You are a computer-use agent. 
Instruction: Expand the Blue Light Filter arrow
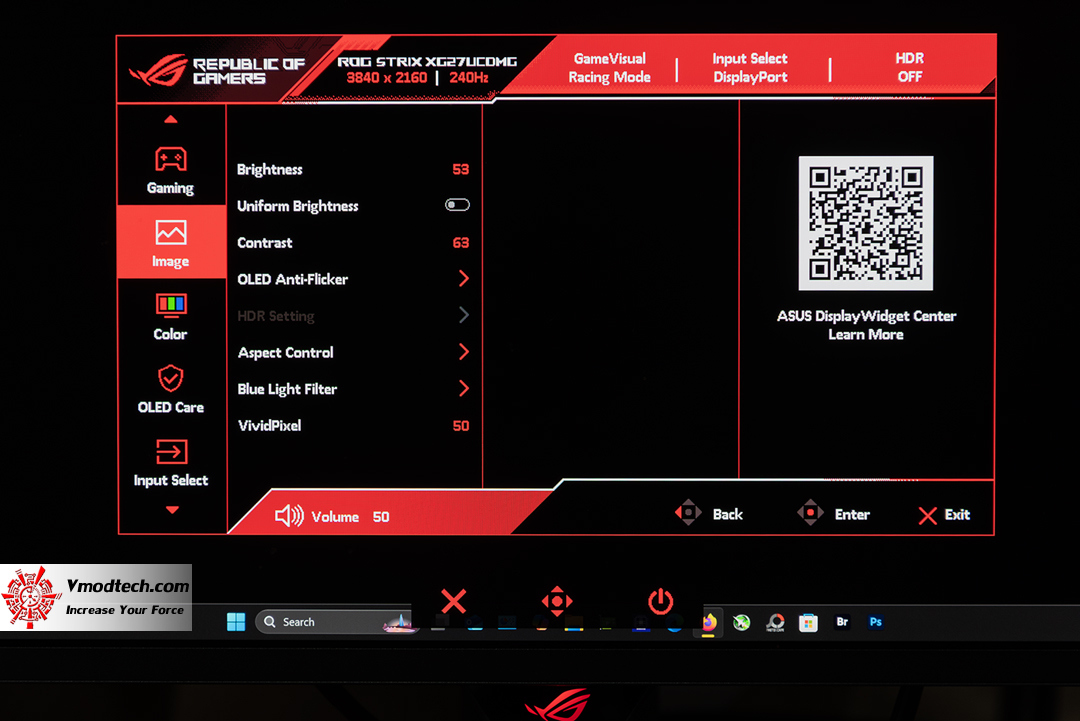coord(464,388)
